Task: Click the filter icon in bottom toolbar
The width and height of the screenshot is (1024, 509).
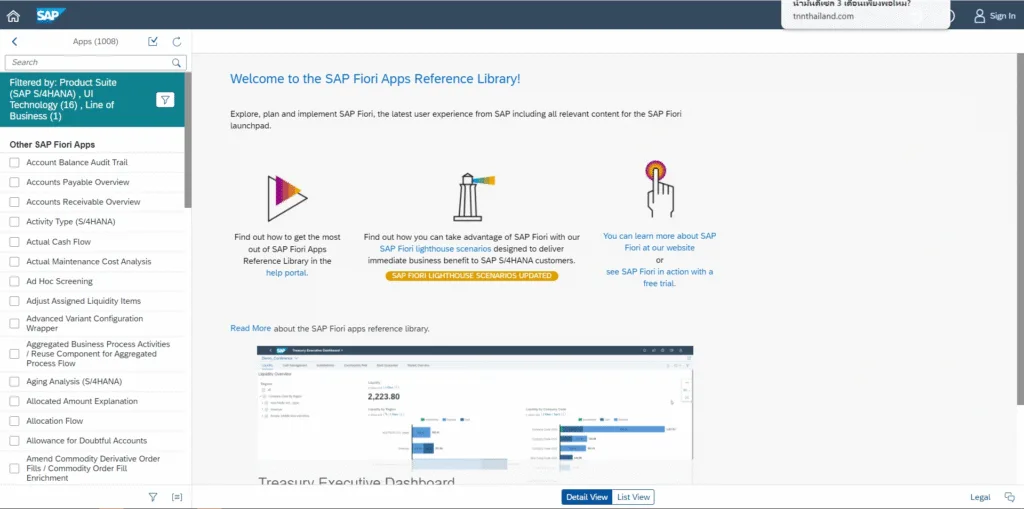Action: (153, 497)
